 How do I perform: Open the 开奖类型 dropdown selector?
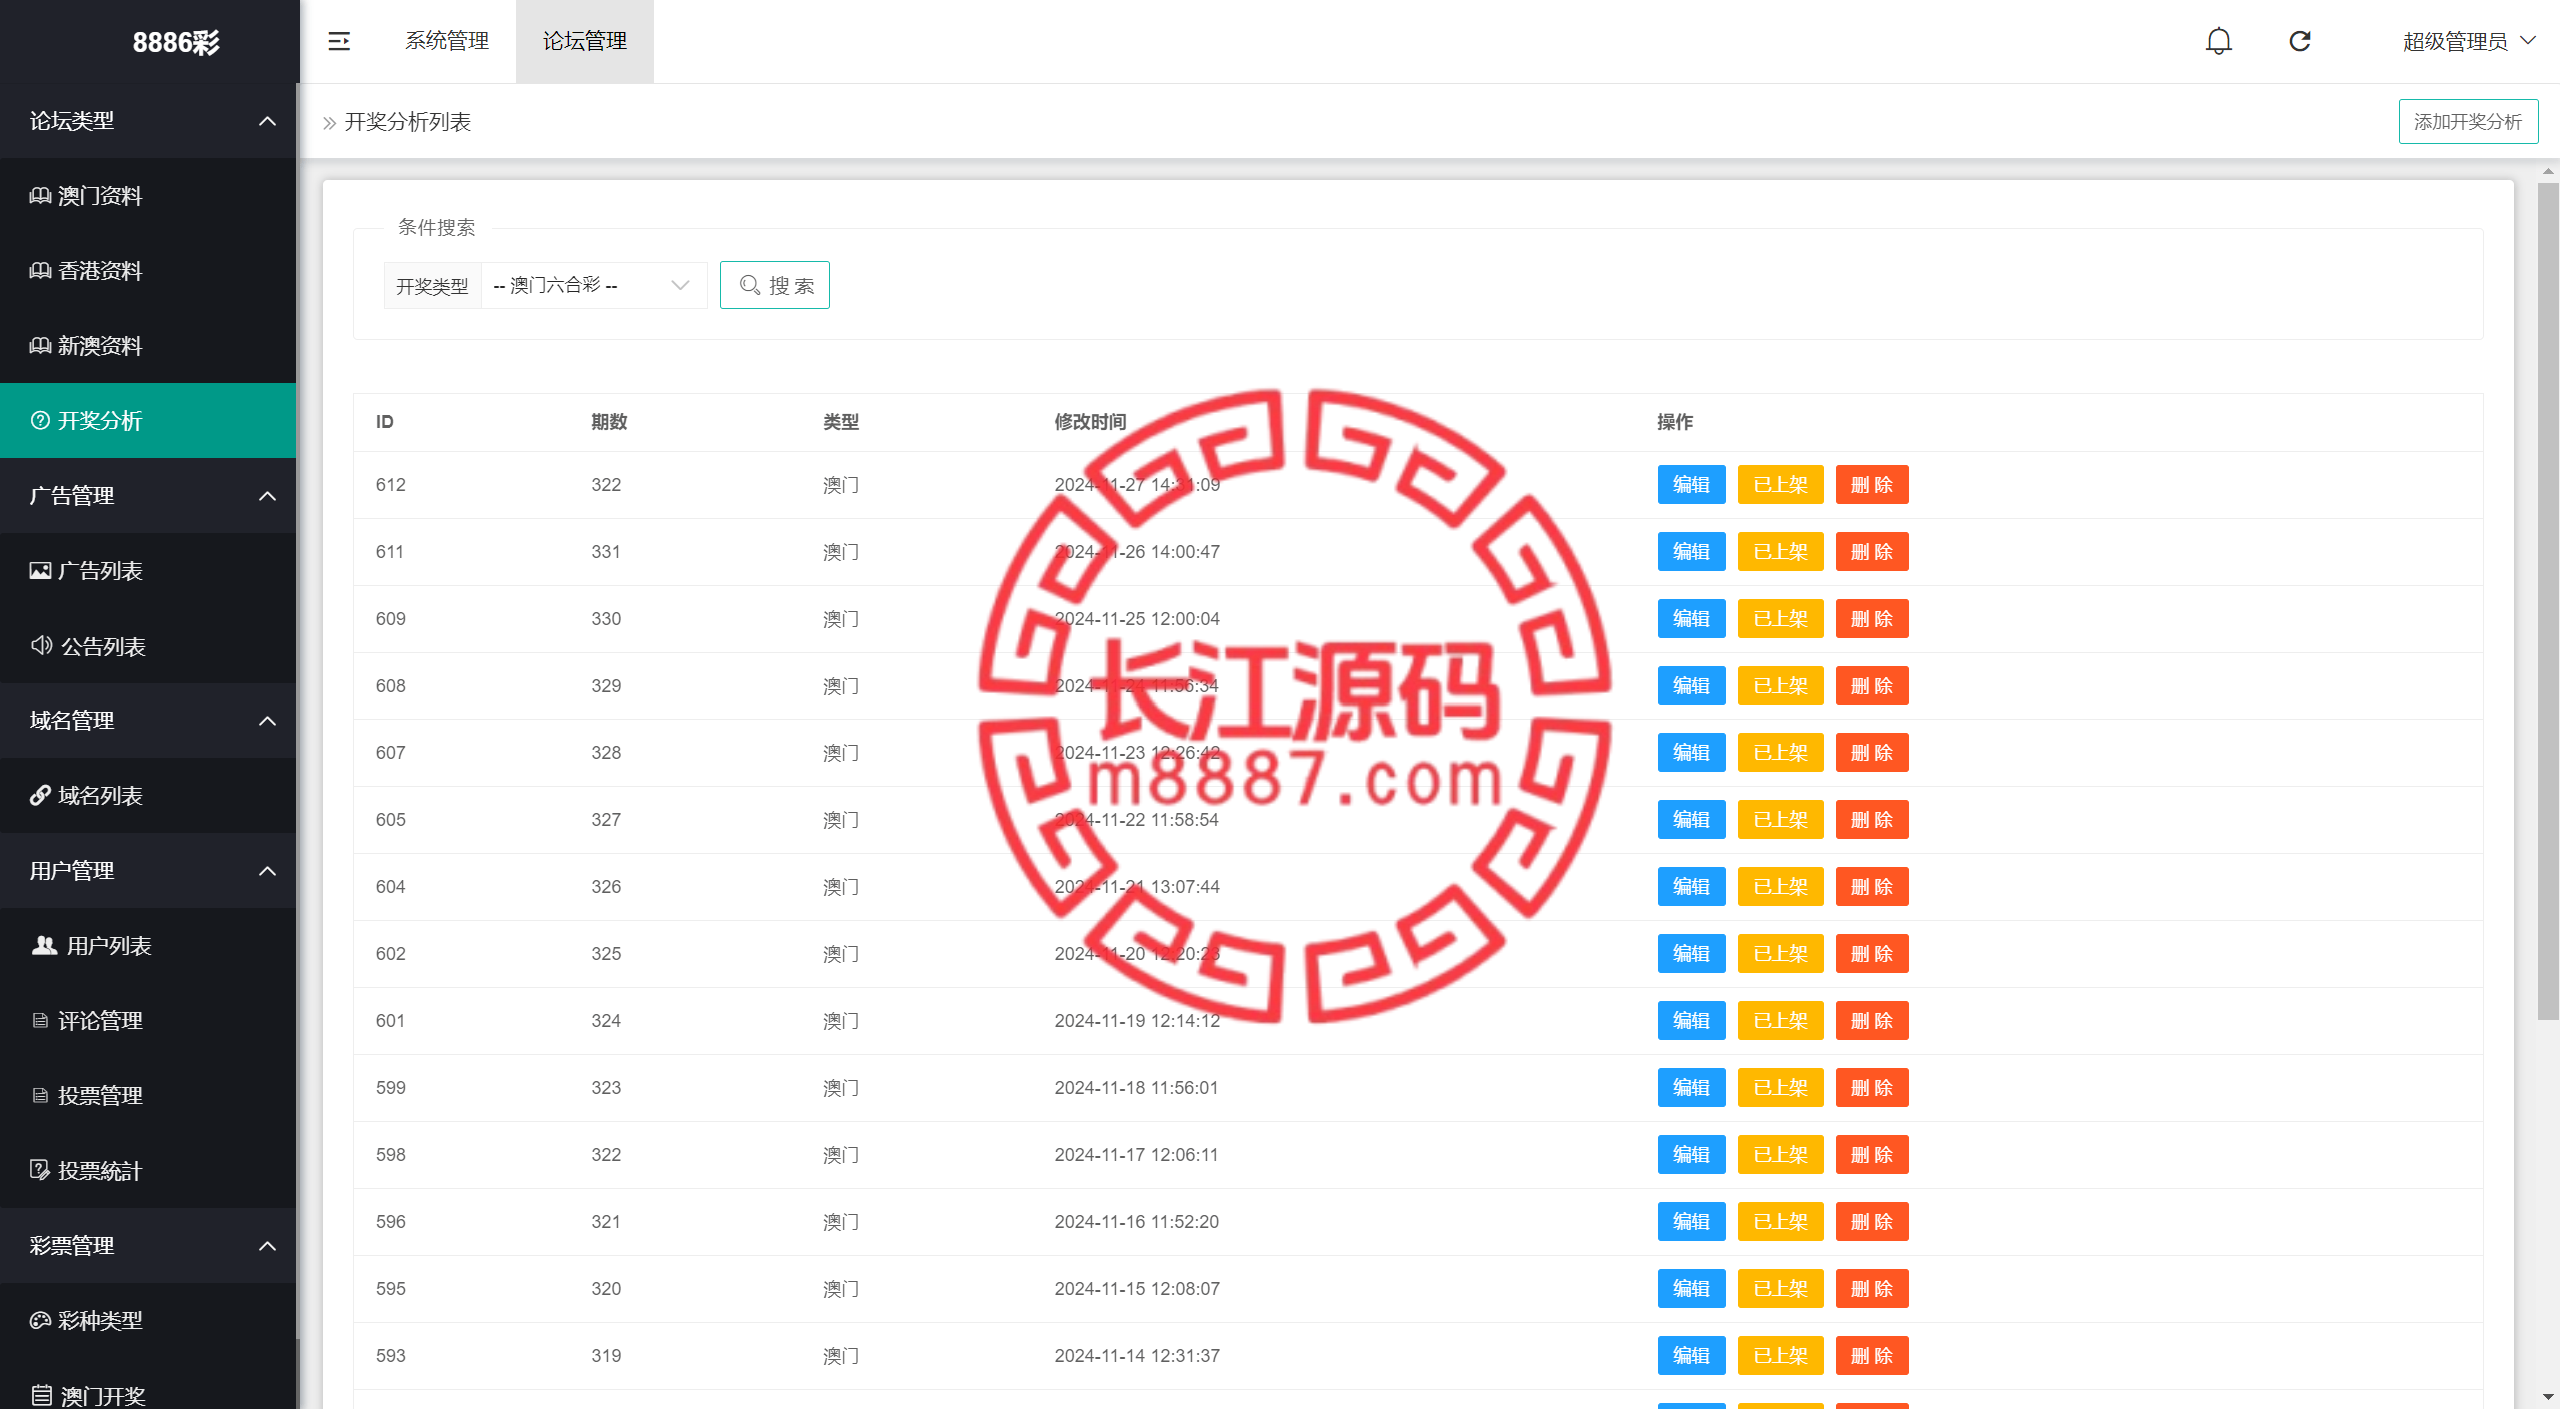pos(594,286)
